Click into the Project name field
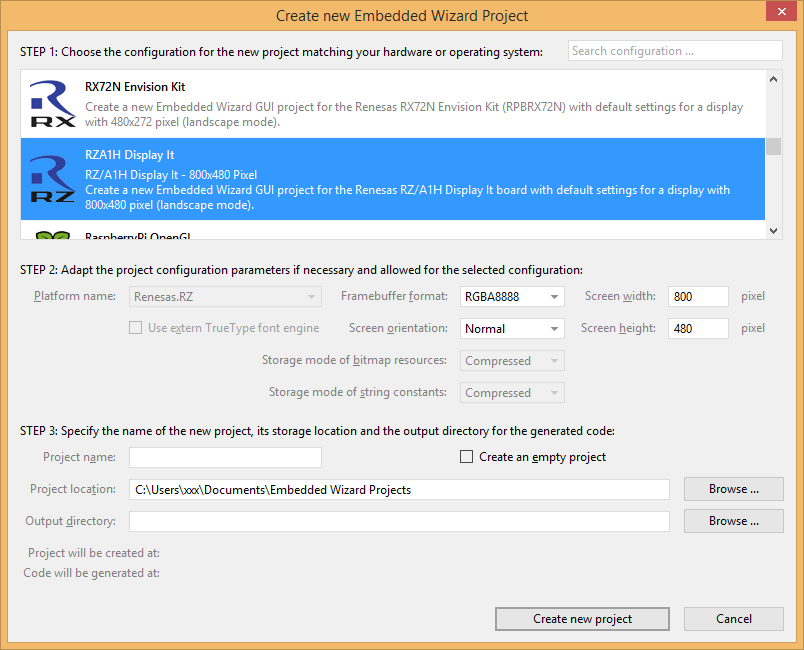 (x=225, y=457)
